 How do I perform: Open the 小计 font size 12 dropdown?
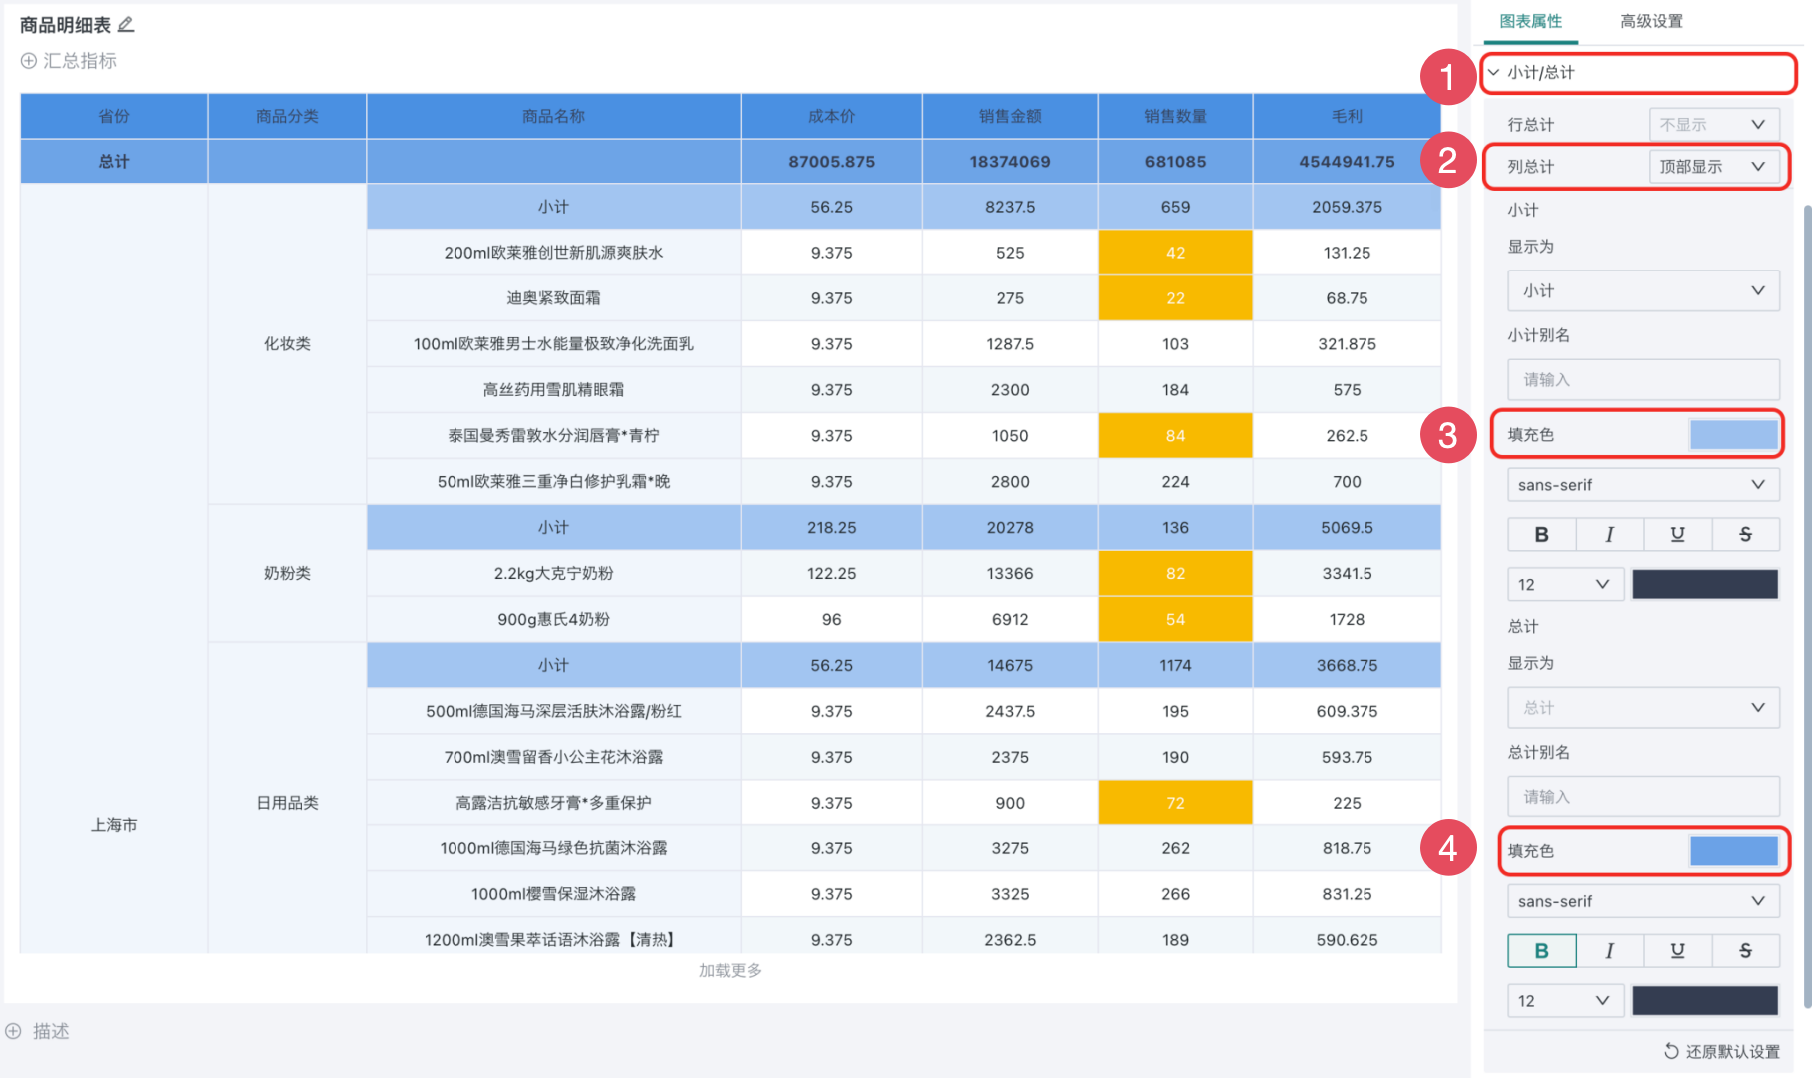1566,585
